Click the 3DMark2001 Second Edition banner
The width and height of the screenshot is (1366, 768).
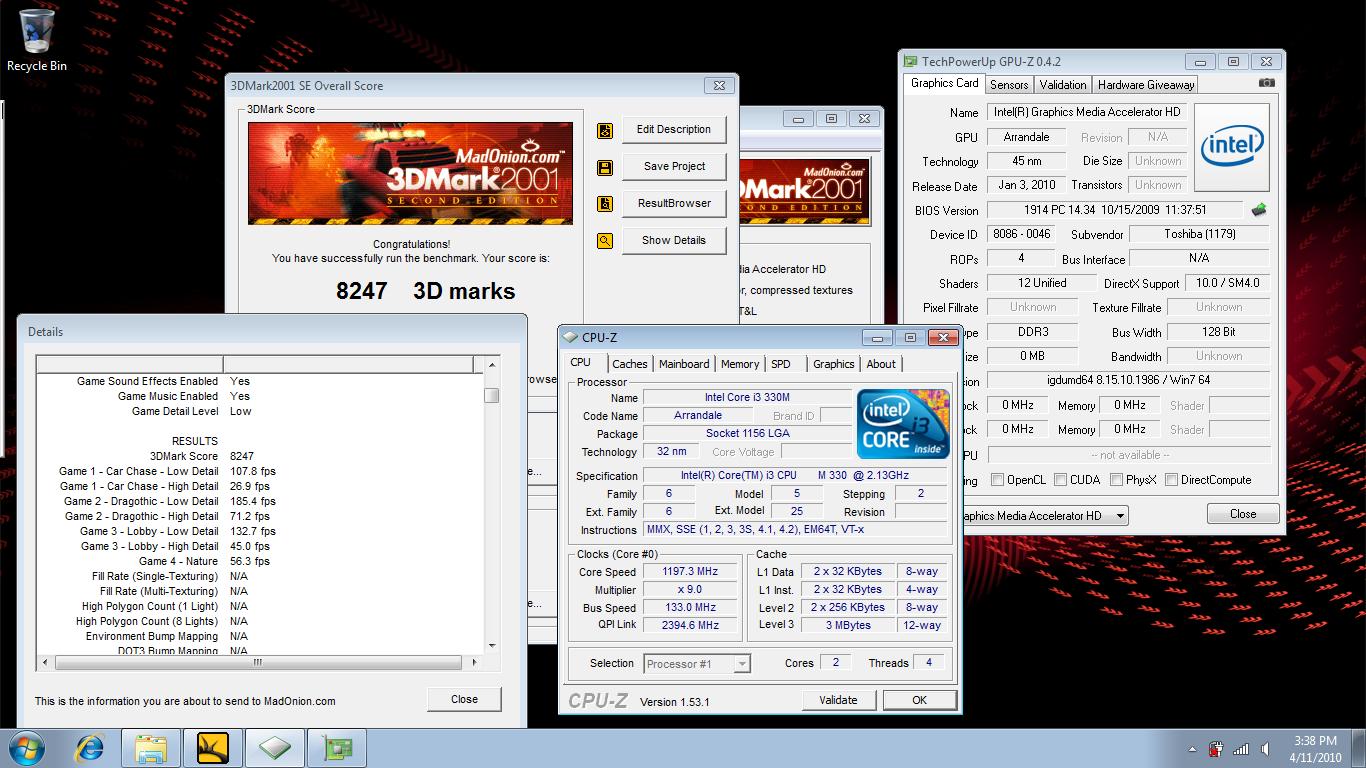[x=410, y=173]
